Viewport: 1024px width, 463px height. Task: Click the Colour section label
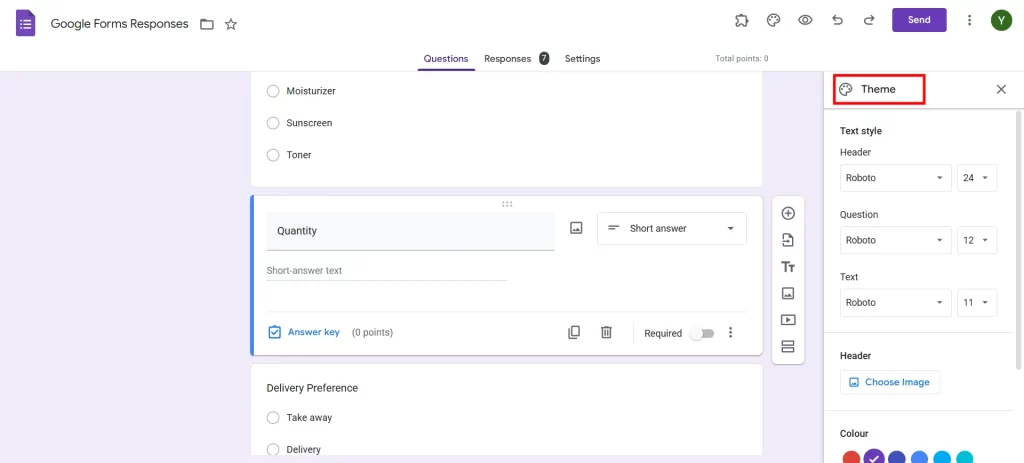[854, 434]
